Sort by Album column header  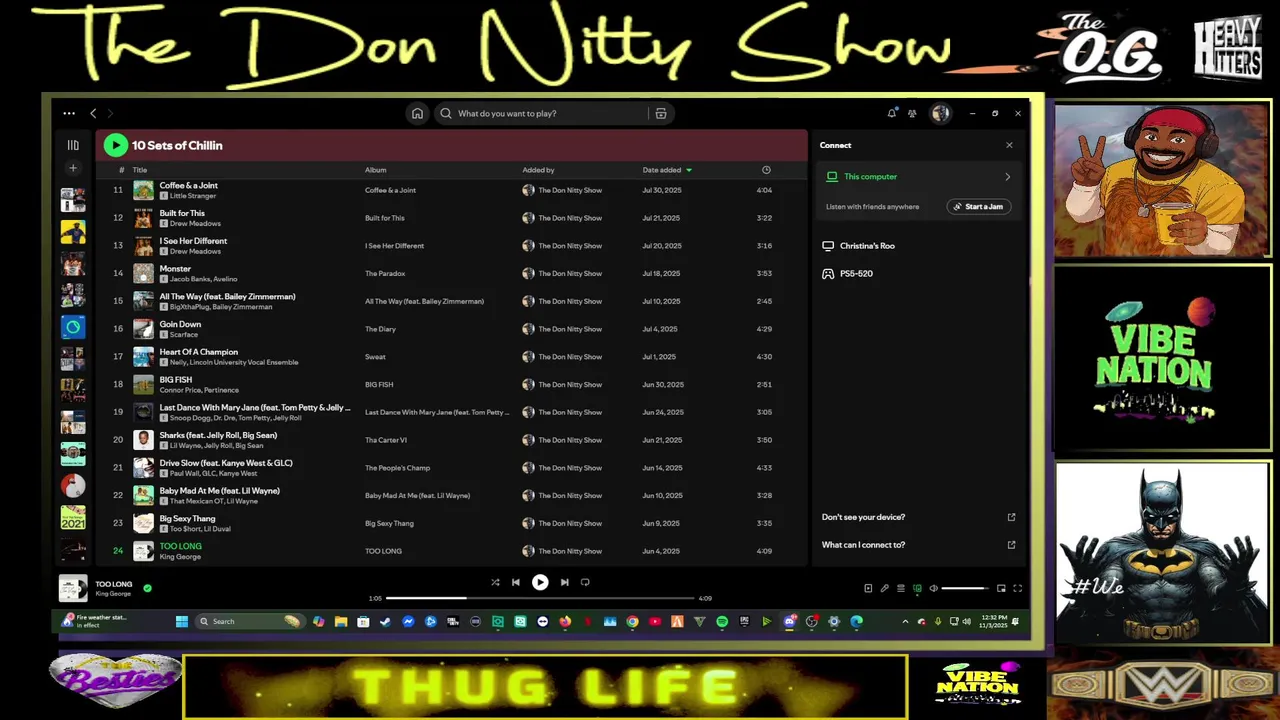tap(375, 170)
